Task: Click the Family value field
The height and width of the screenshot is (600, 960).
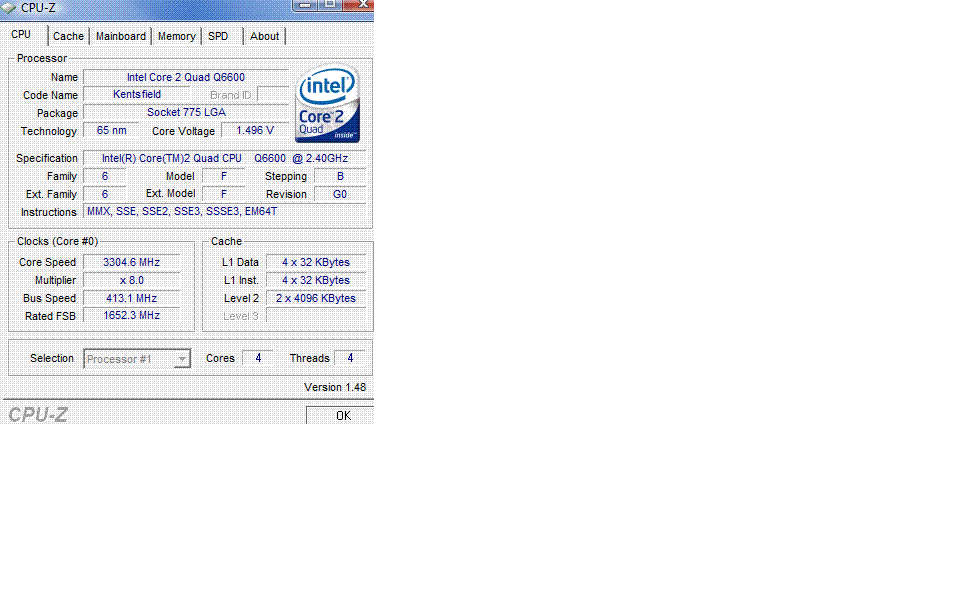Action: [105, 176]
